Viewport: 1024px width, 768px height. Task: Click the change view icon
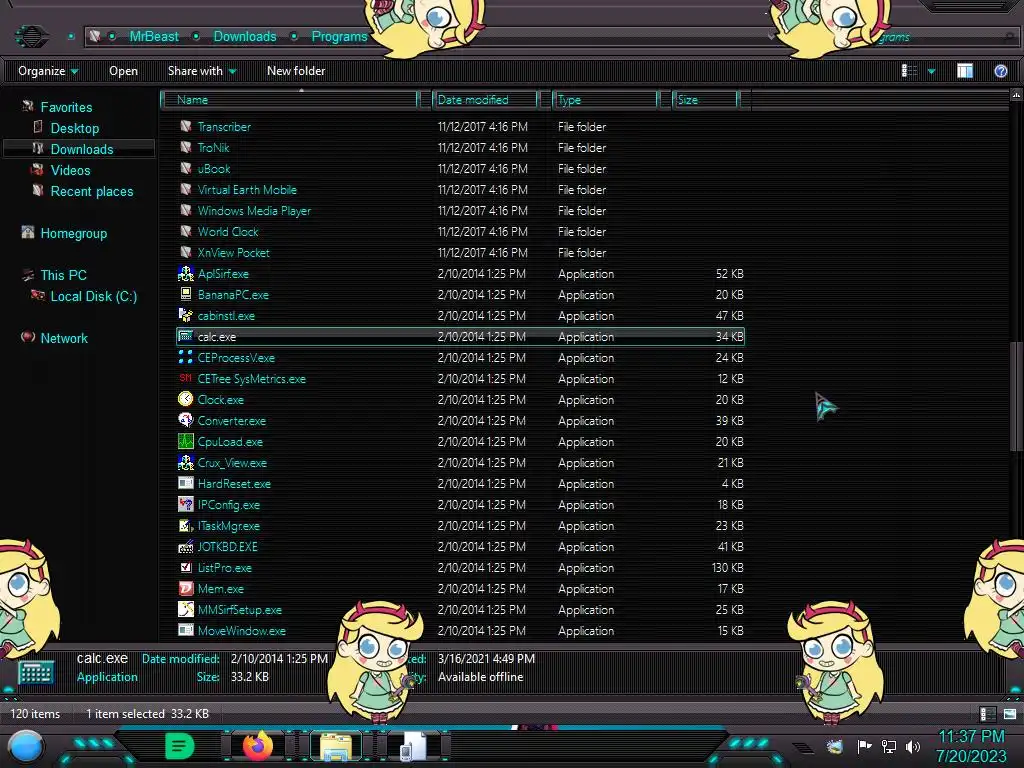[x=909, y=71]
